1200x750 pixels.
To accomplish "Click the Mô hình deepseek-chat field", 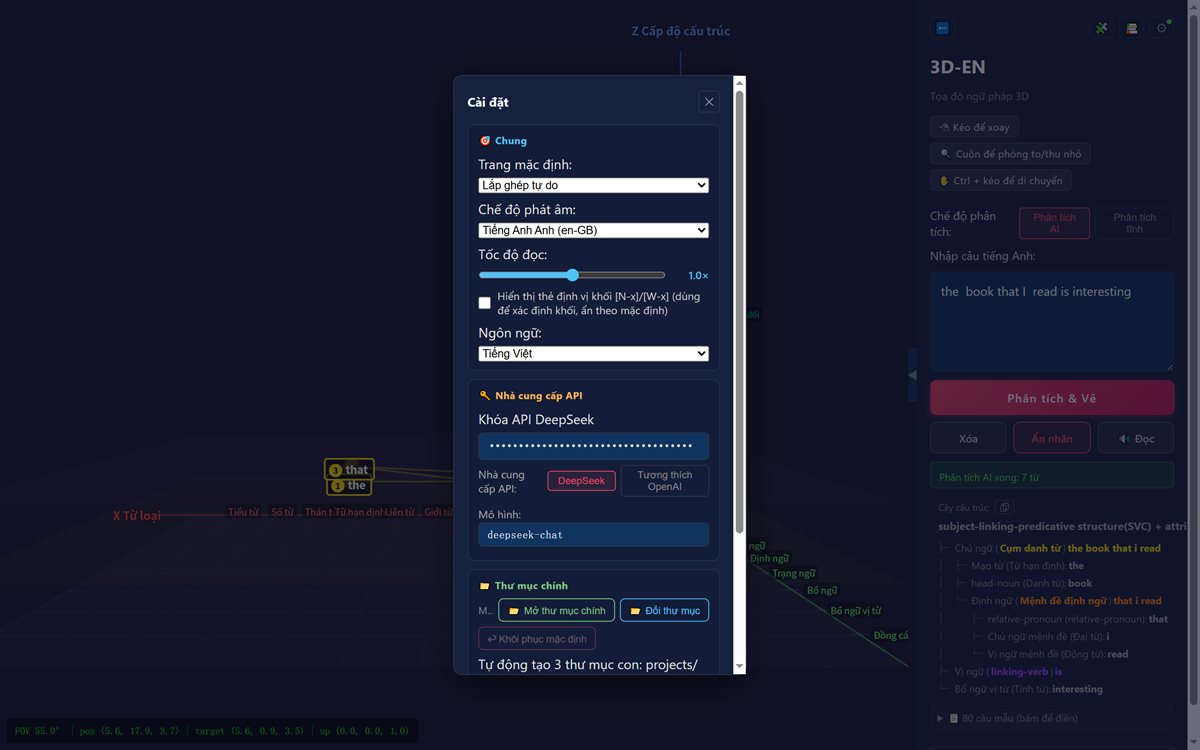I will [594, 535].
